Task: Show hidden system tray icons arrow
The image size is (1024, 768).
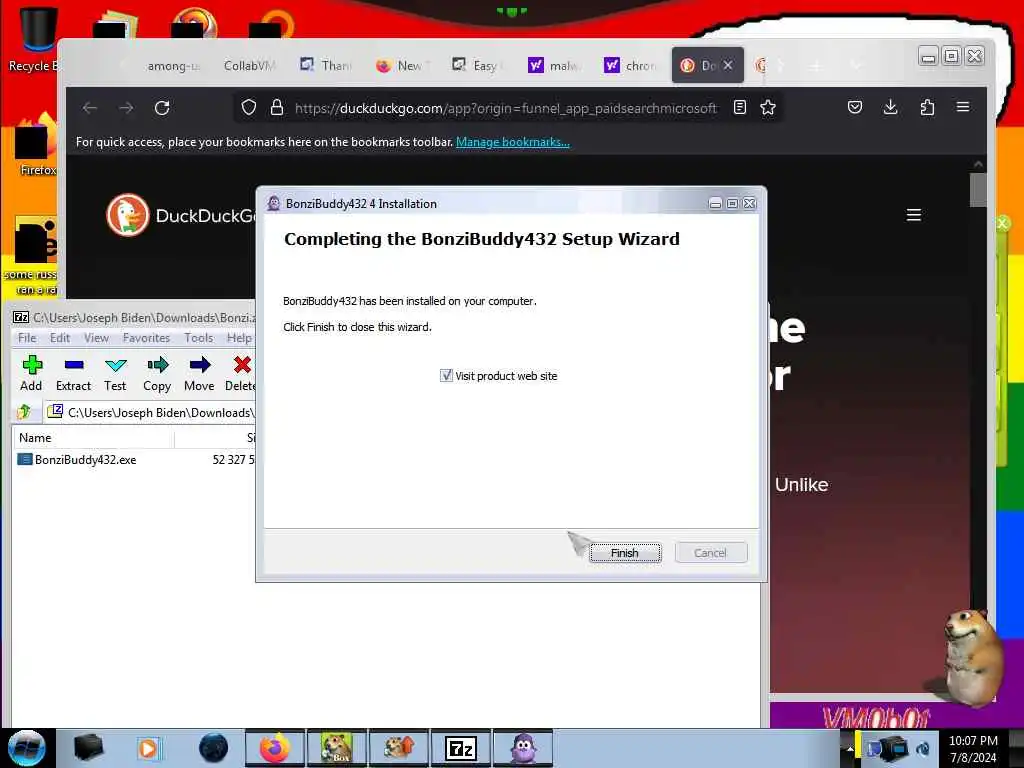Action: coord(849,749)
